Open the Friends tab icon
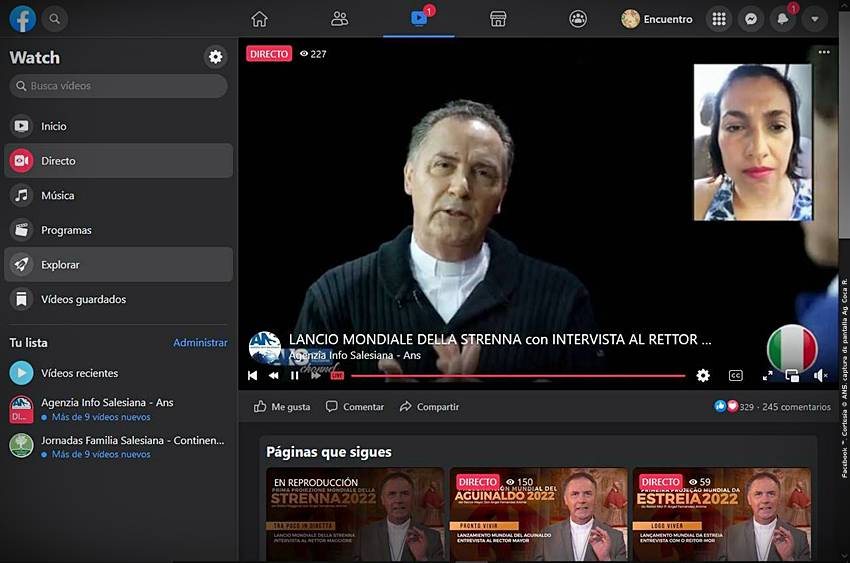850x563 pixels. [x=339, y=19]
